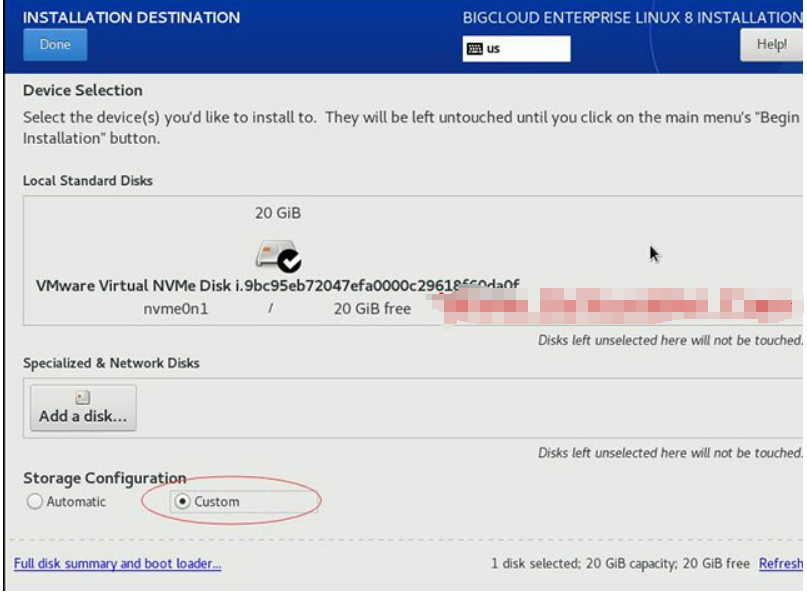
Task: Click the 1 disk selected status text
Action: click(x=620, y=564)
